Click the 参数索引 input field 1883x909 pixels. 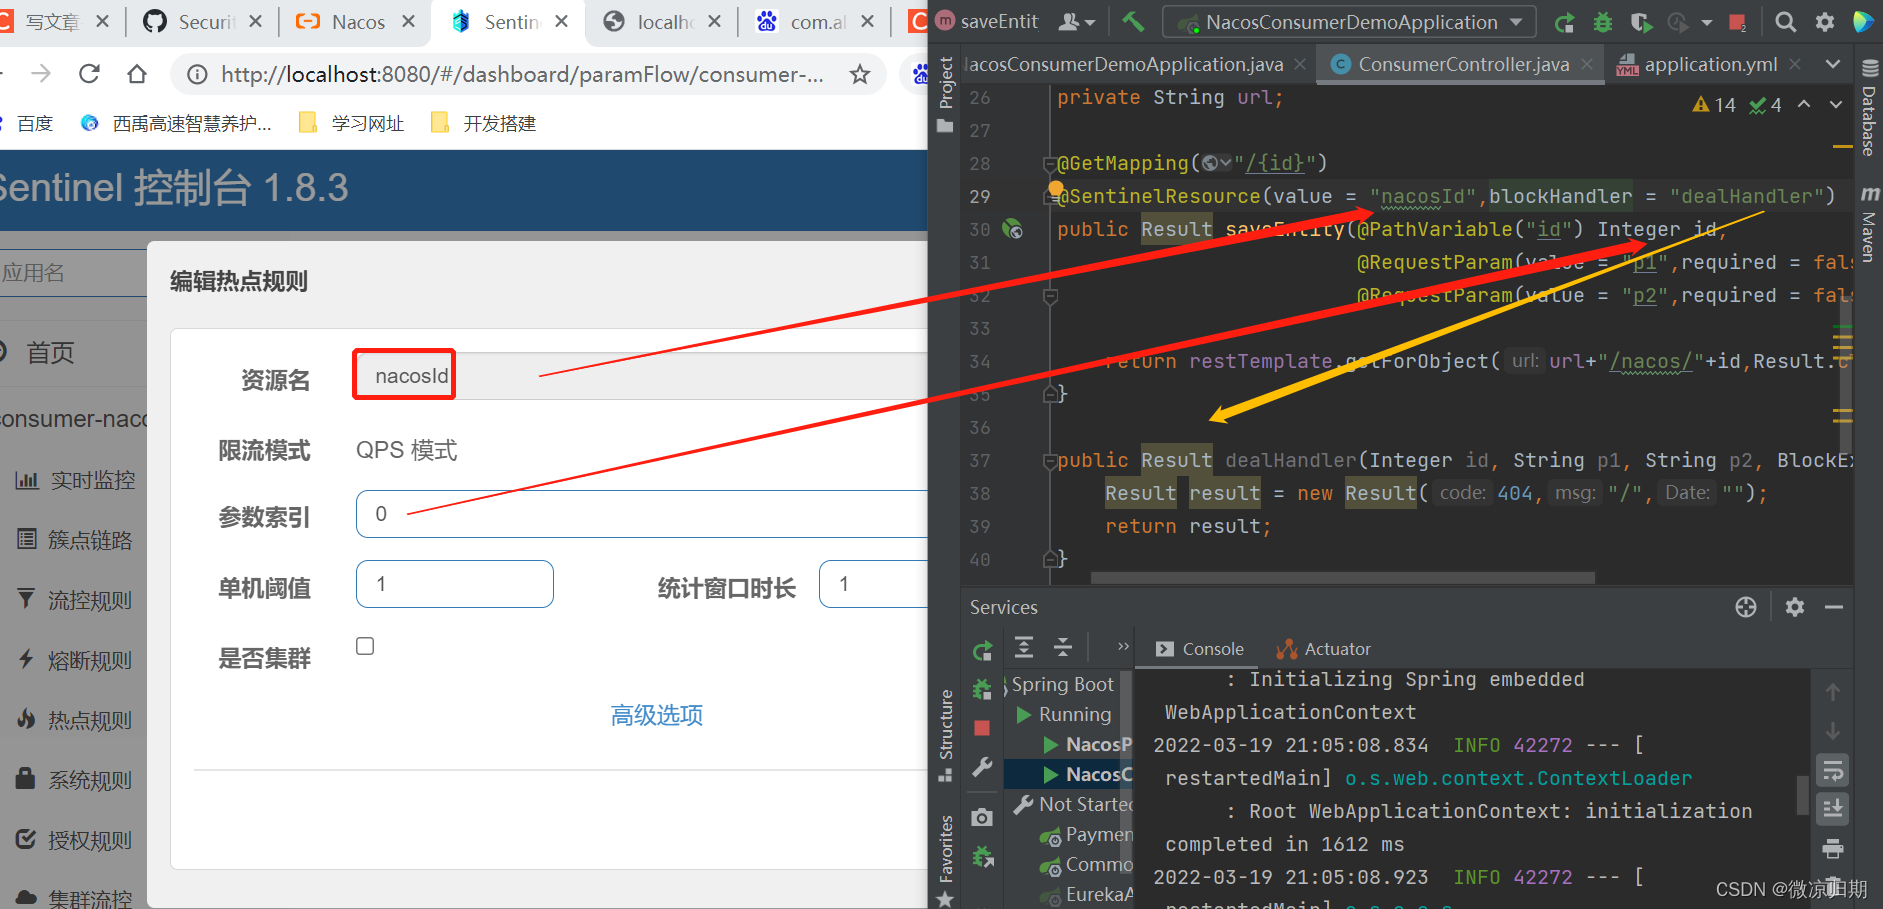pos(642,514)
